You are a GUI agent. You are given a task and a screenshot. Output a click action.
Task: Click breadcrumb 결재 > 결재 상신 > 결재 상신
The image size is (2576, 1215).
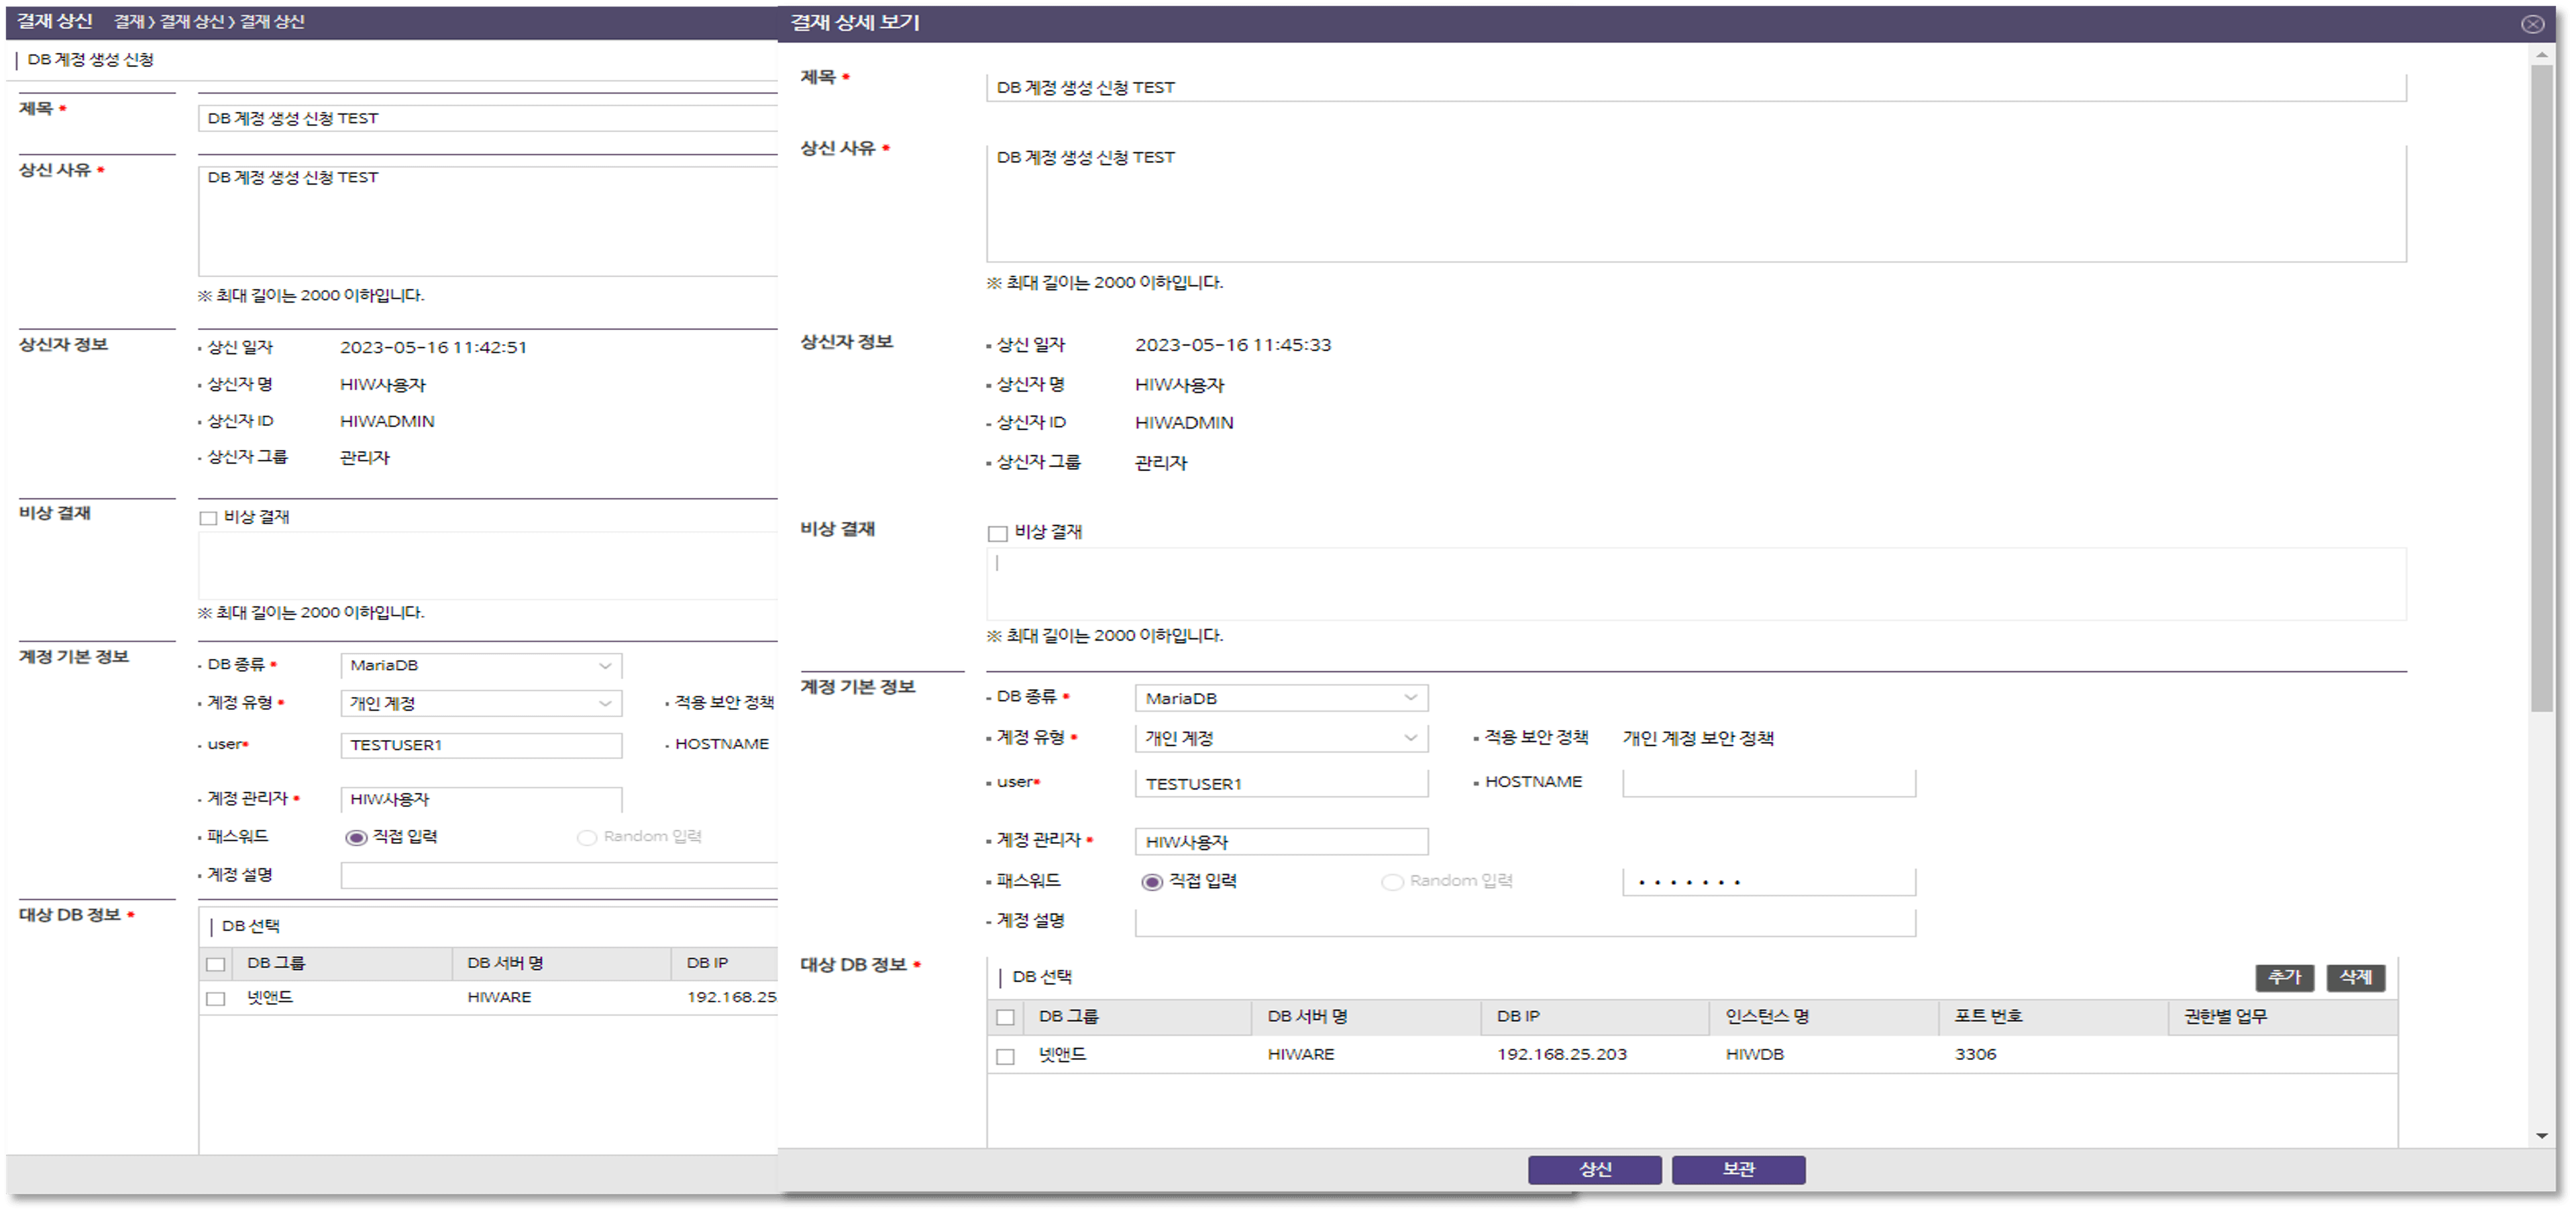pyautogui.click(x=209, y=22)
